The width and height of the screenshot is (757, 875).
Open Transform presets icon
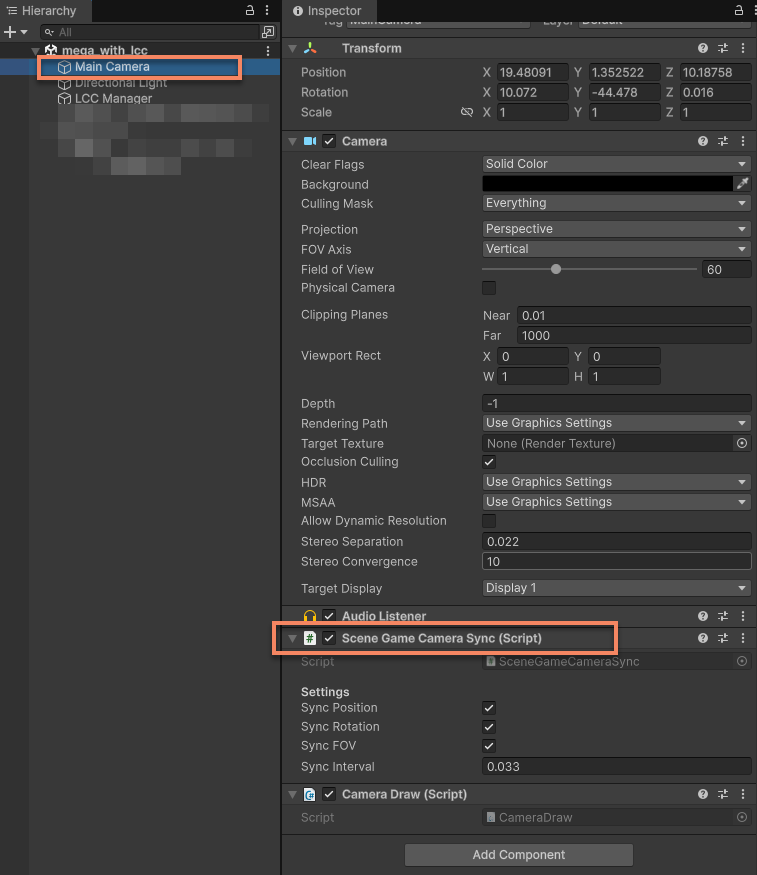[723, 48]
